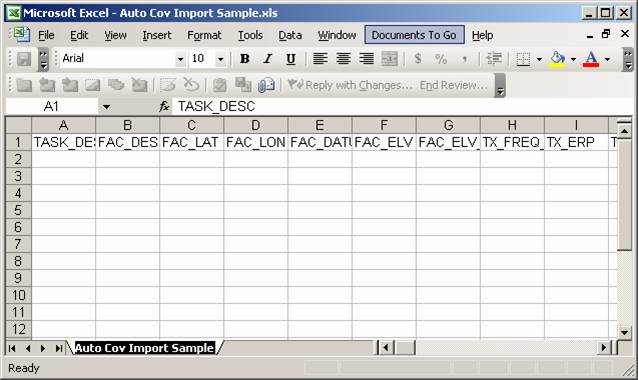The image size is (638, 380).
Task: Click the Merge and Center icon
Action: (389, 59)
